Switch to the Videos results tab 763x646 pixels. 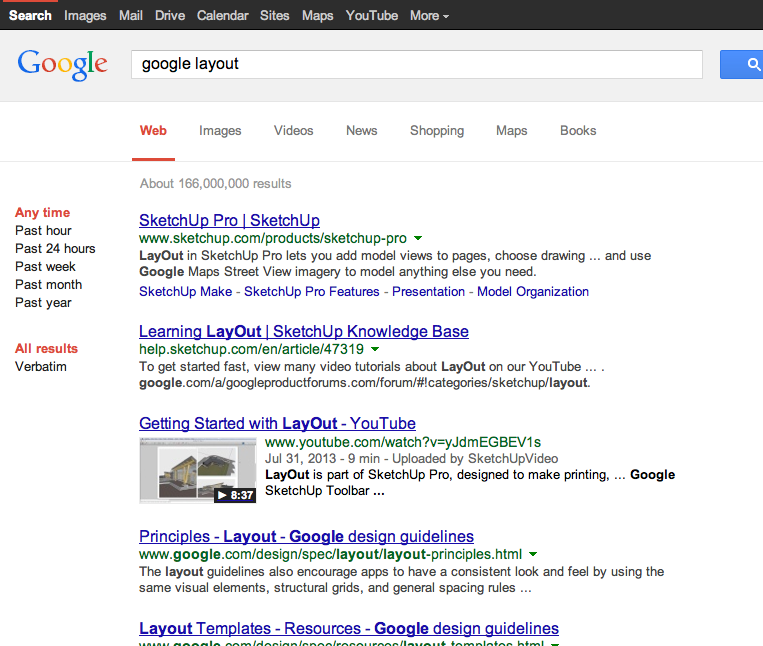tap(293, 131)
